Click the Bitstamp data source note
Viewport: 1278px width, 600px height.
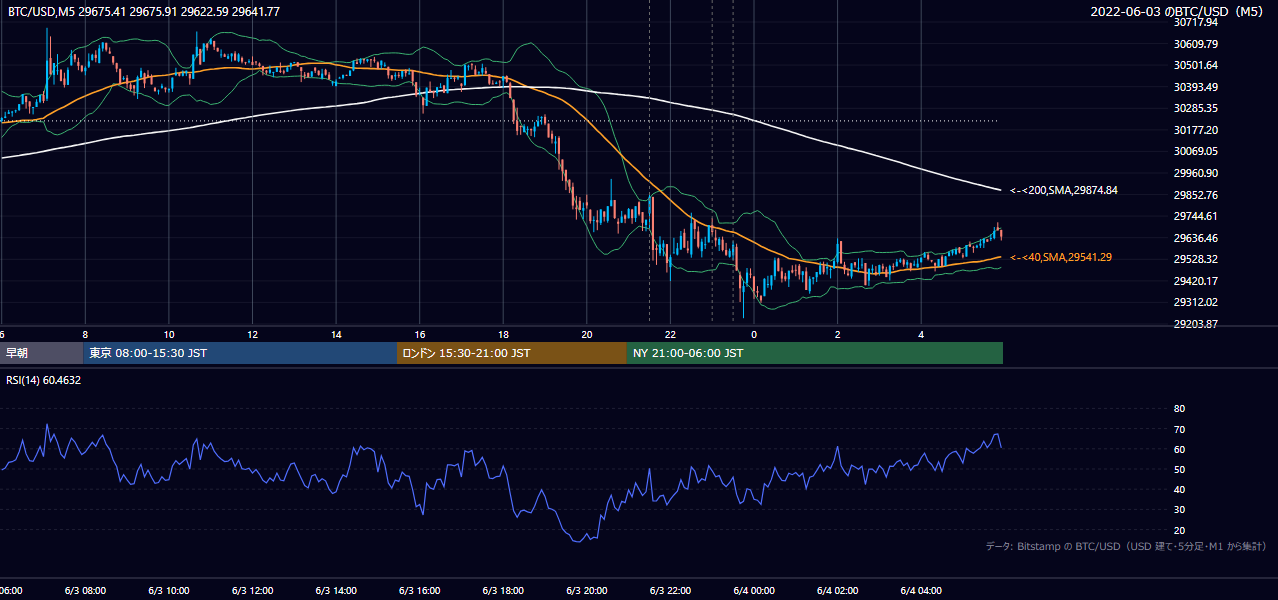tap(1126, 546)
